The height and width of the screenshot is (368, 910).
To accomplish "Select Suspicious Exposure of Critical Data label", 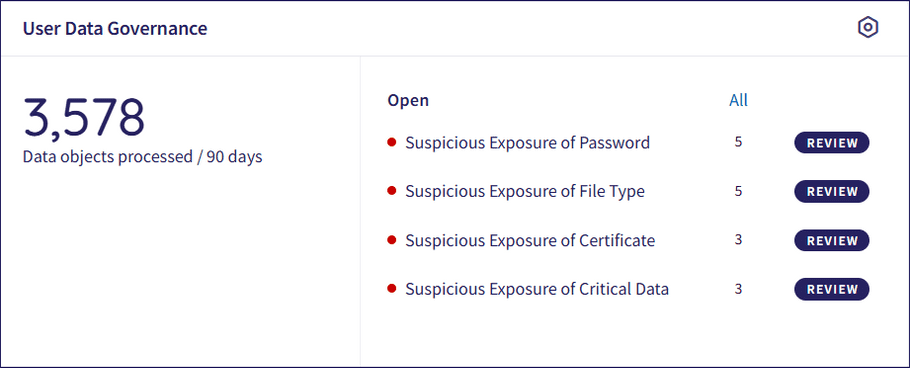I will [x=537, y=289].
